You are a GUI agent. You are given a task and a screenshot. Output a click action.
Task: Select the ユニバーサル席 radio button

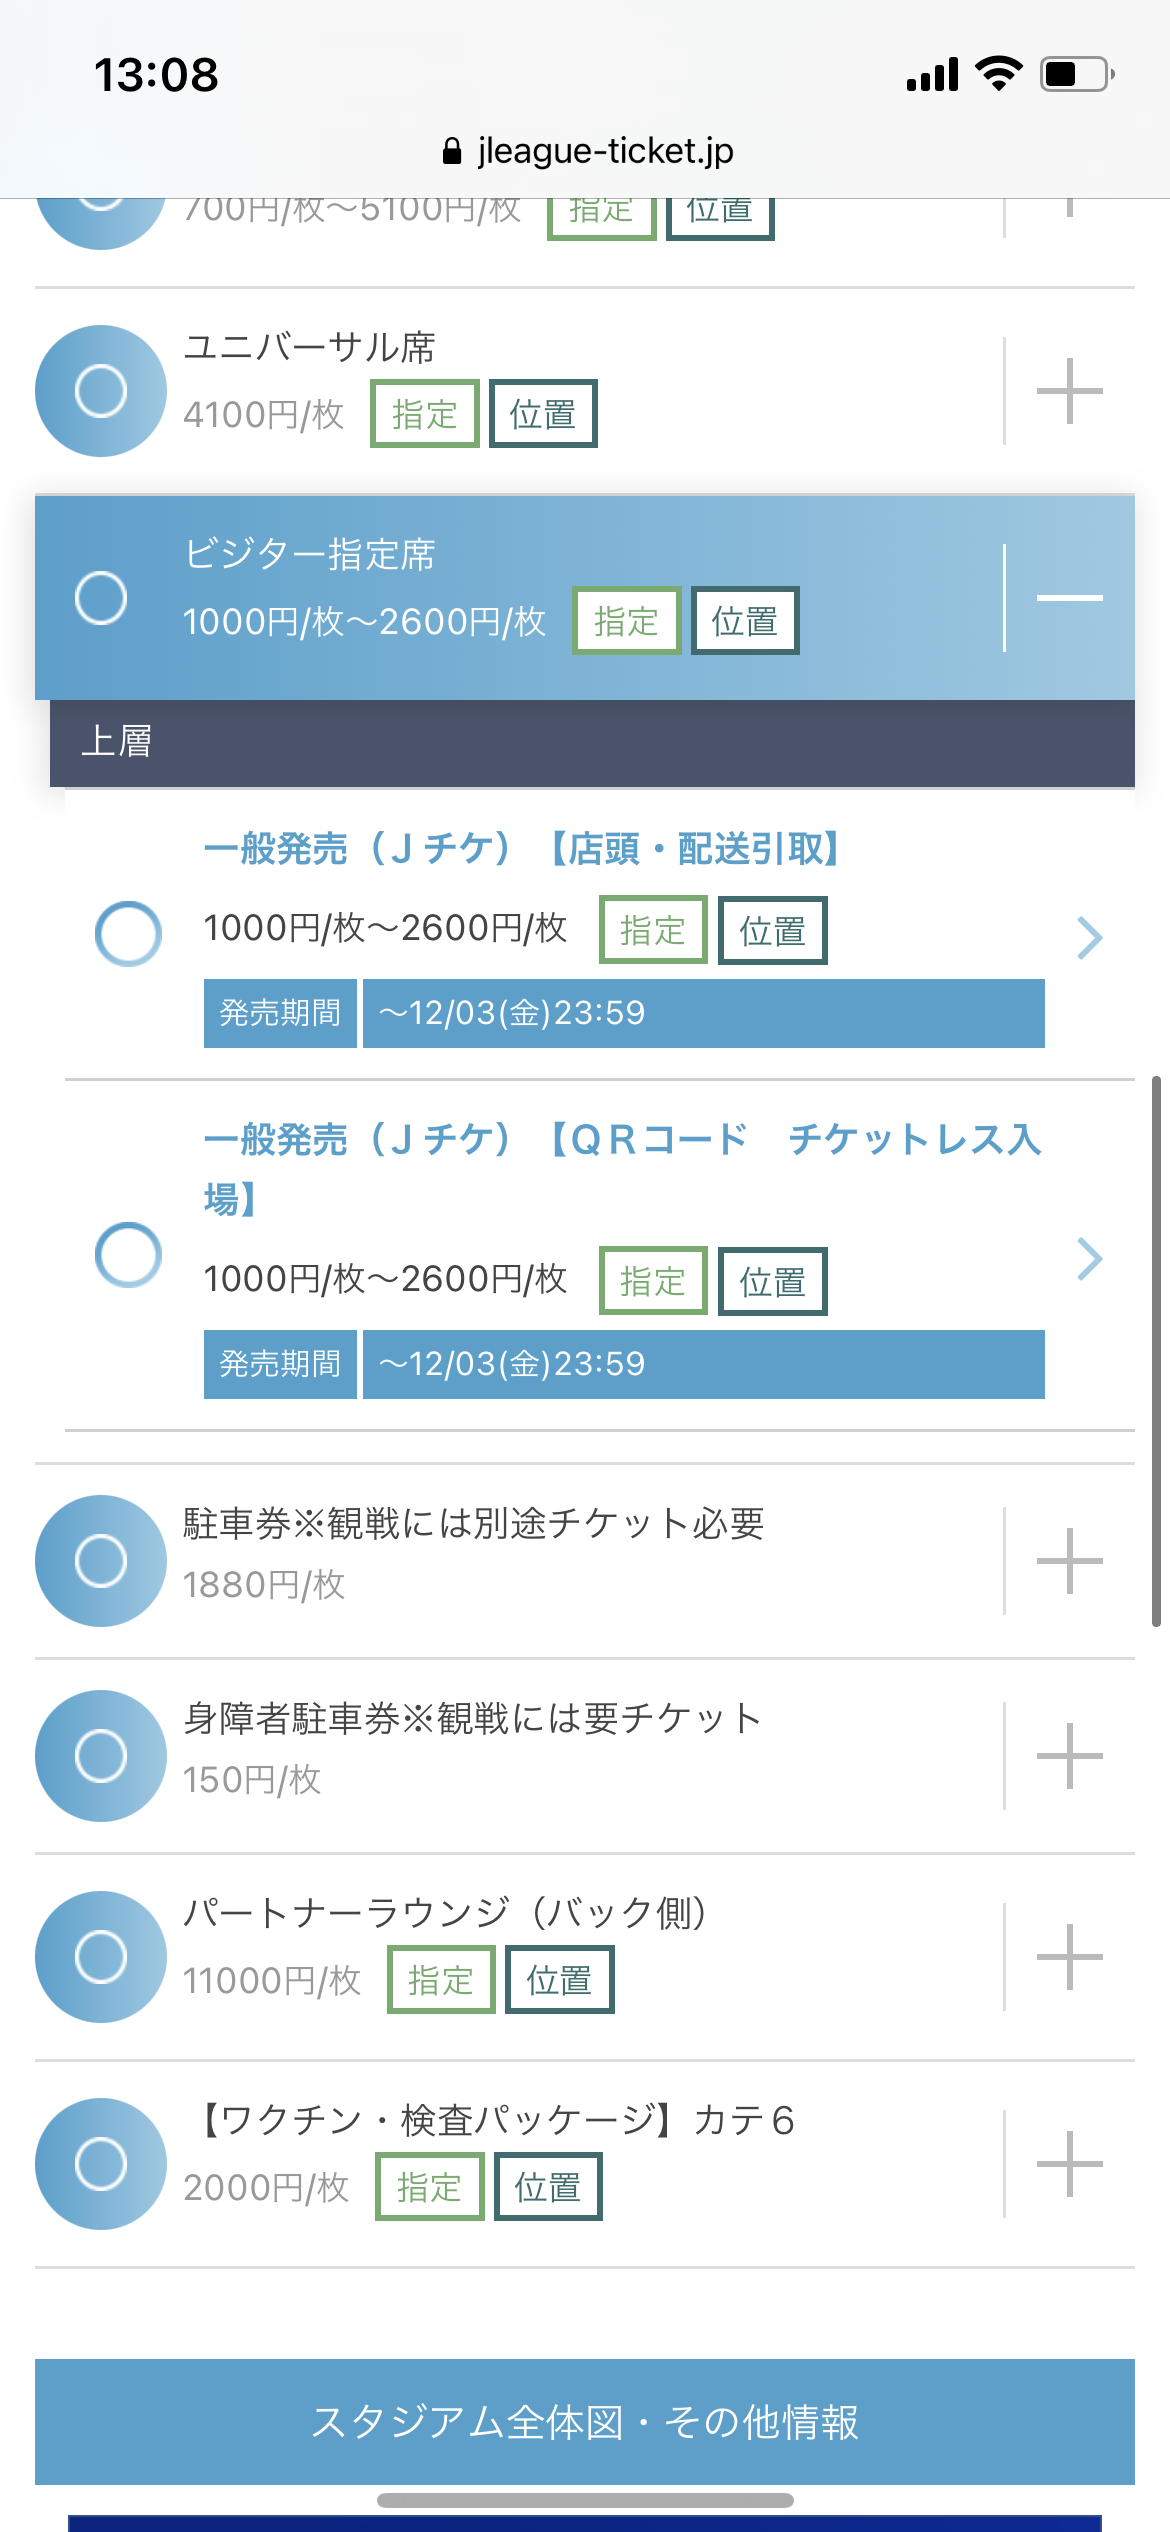coord(101,391)
